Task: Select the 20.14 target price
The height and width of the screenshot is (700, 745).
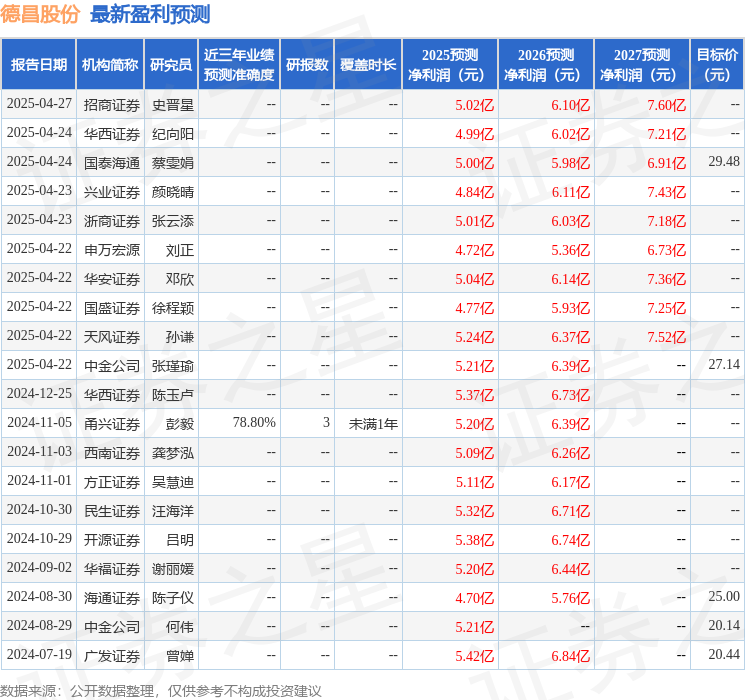Action: pos(724,626)
